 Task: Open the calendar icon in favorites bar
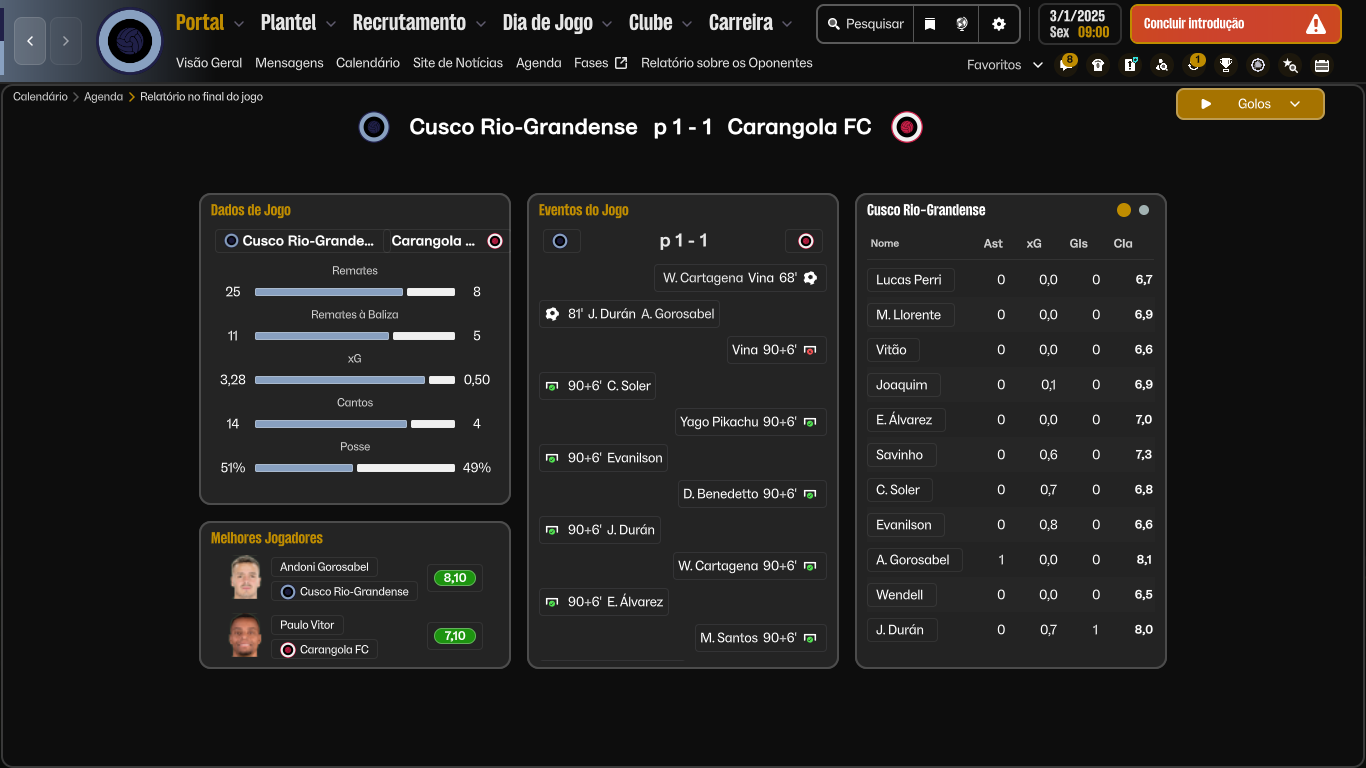[1322, 65]
